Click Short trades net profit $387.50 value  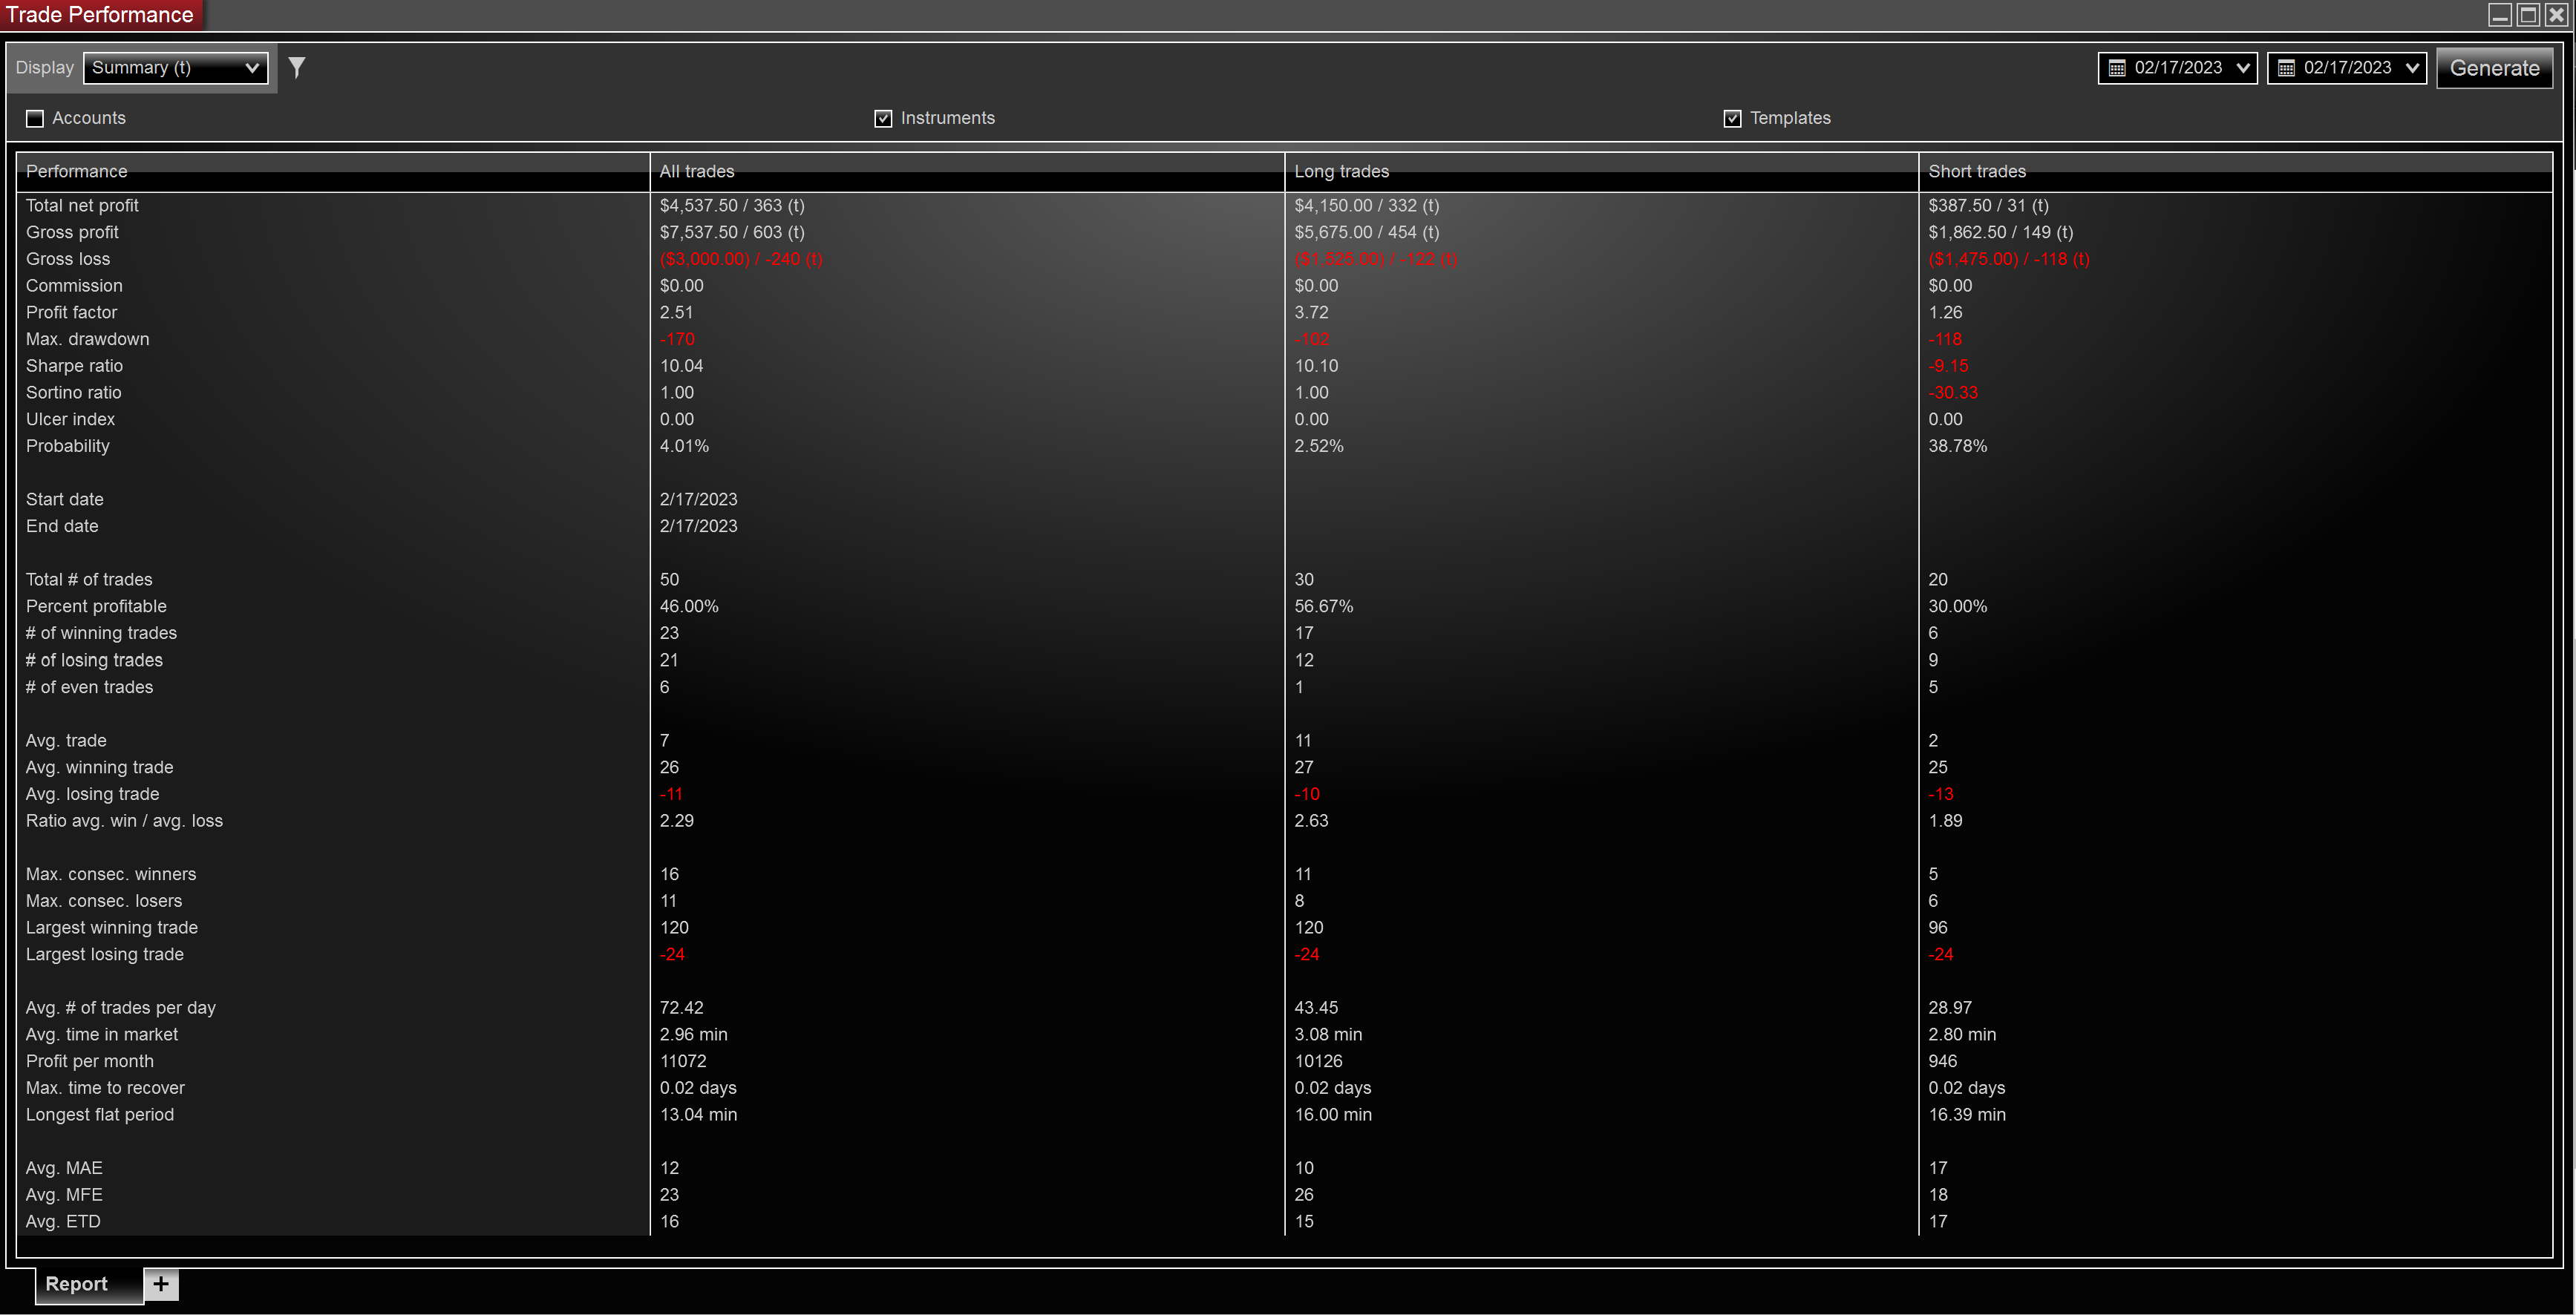coord(1988,205)
